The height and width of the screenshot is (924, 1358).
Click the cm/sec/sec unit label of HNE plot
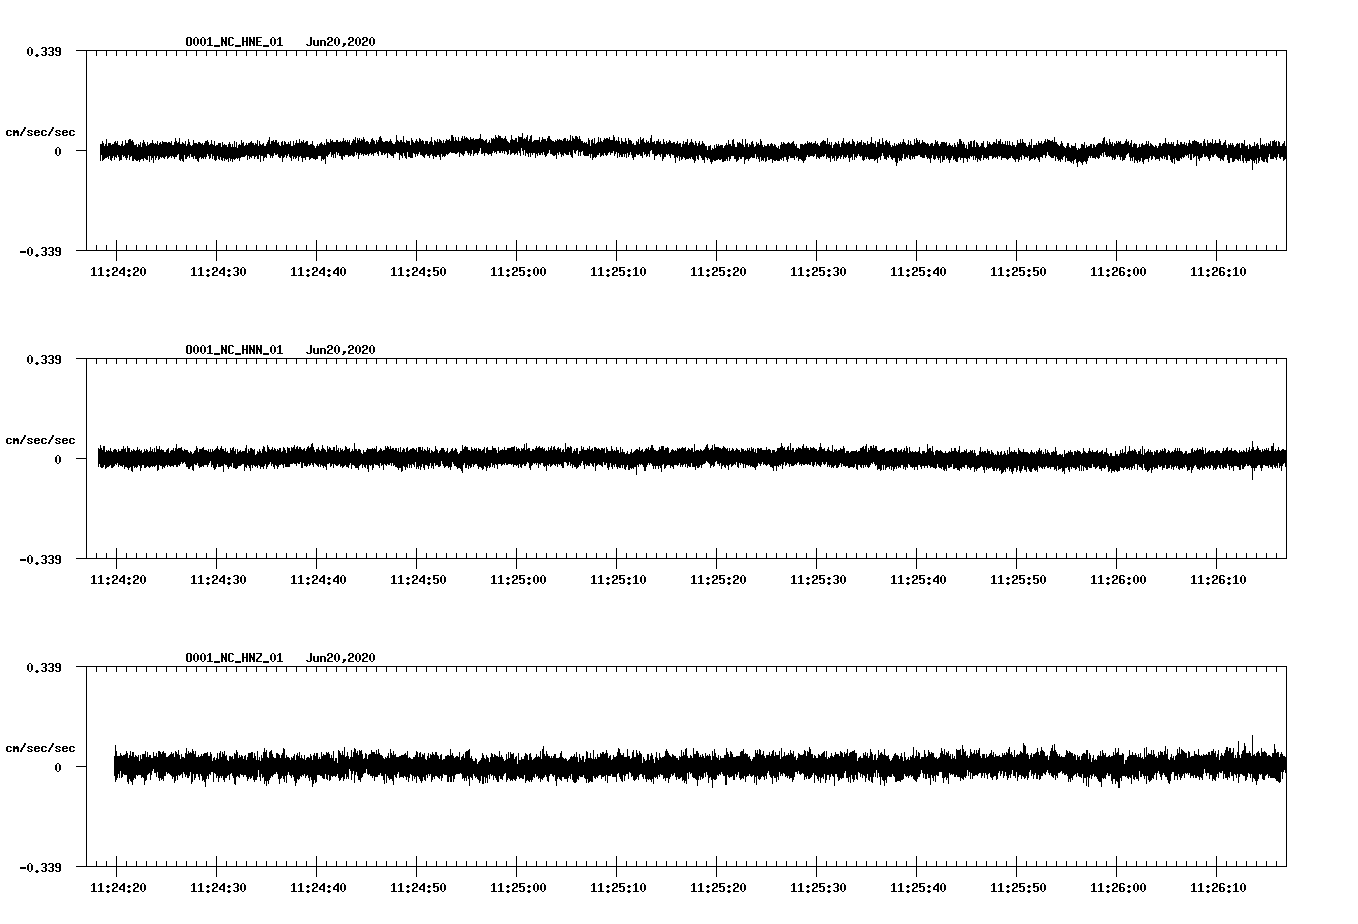pos(40,132)
